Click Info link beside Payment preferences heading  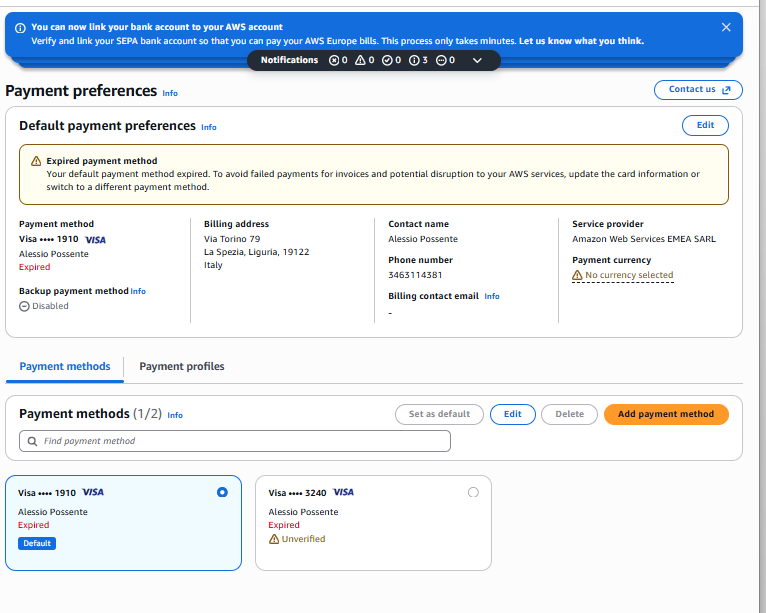tap(170, 93)
